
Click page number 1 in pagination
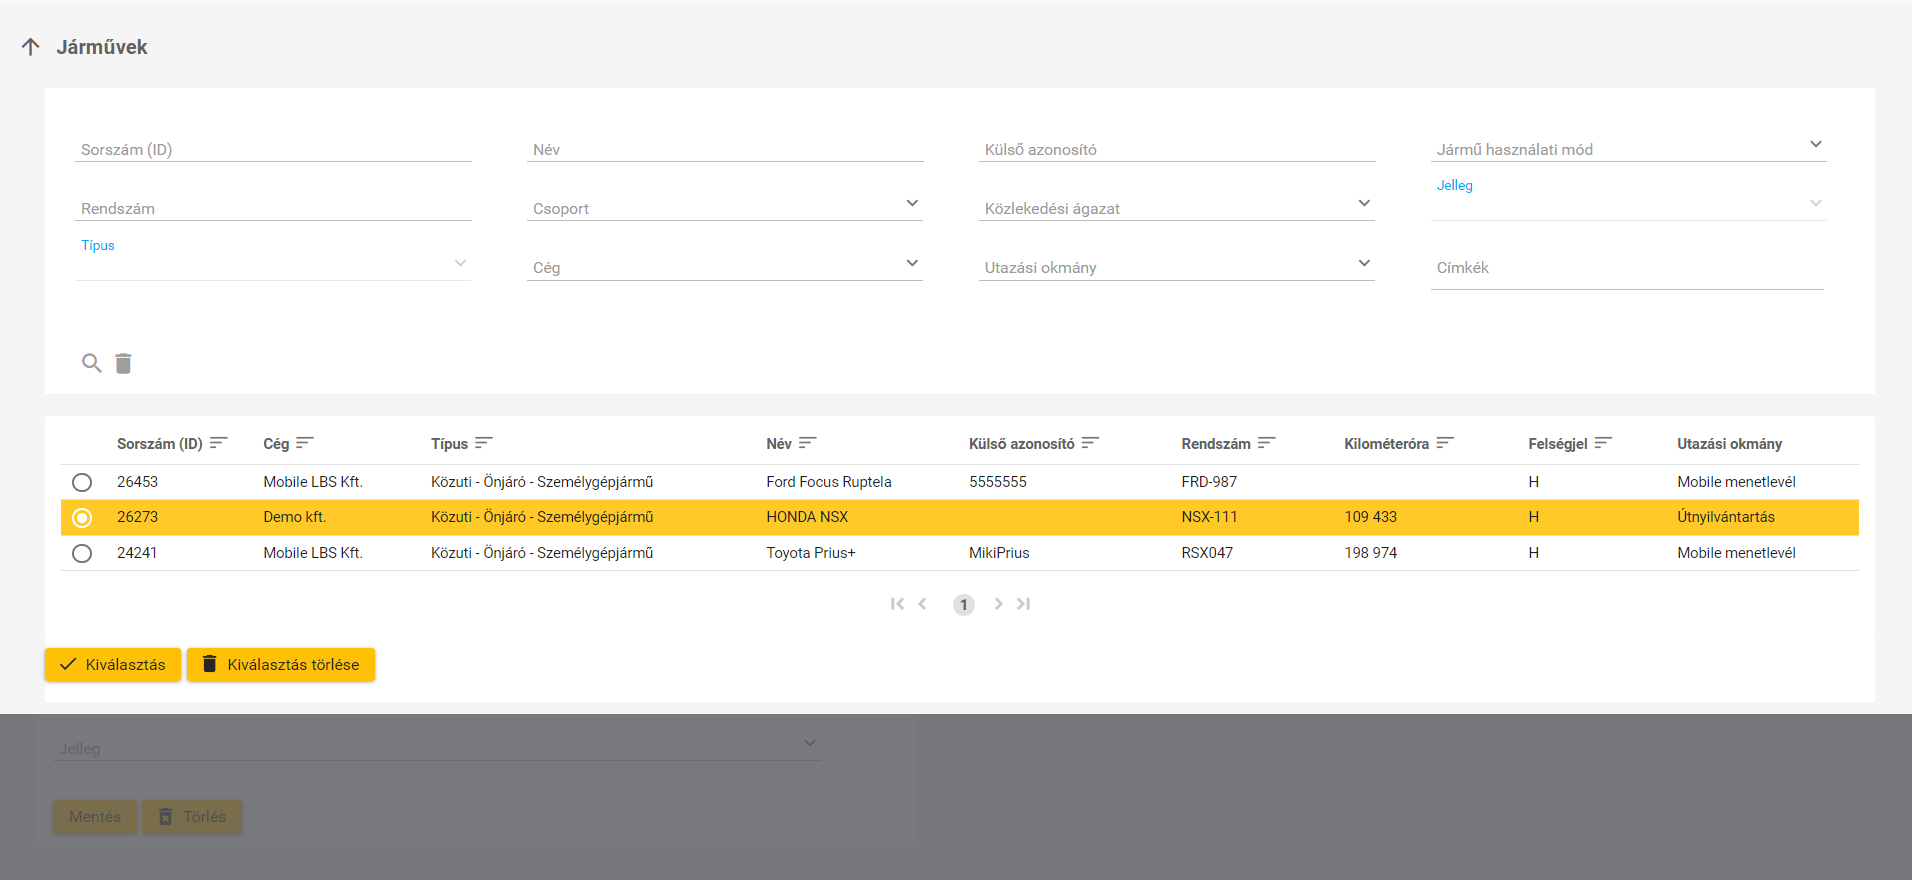coord(963,605)
